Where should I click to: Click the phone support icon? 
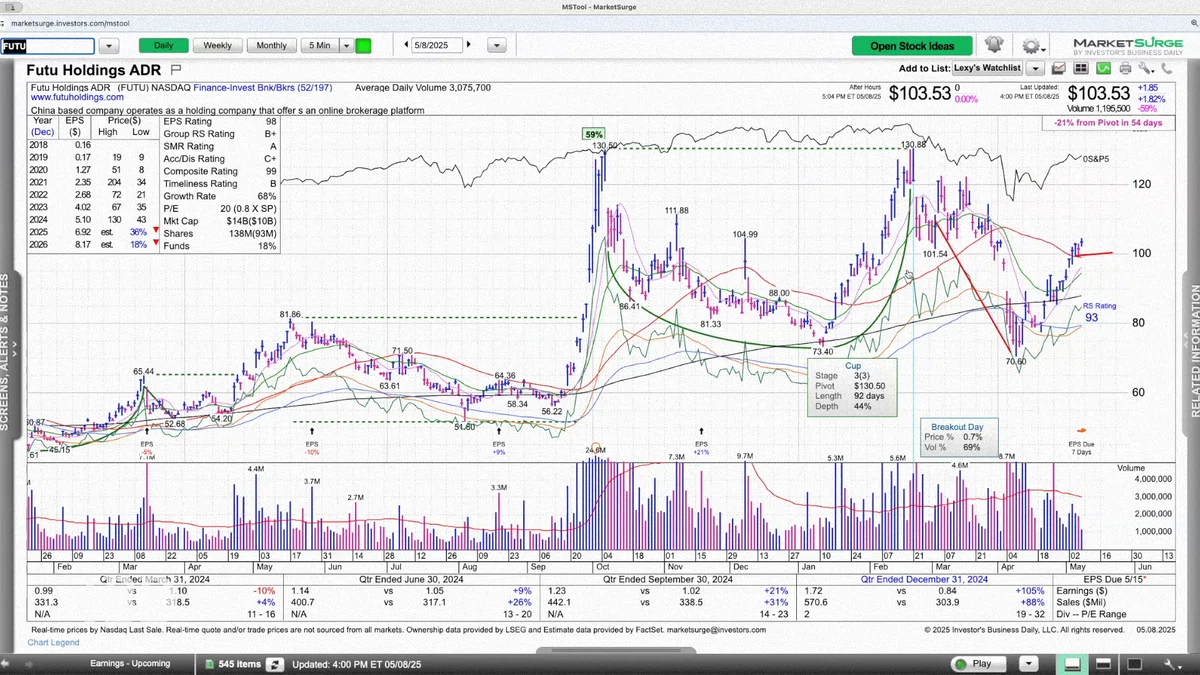click(1167, 68)
